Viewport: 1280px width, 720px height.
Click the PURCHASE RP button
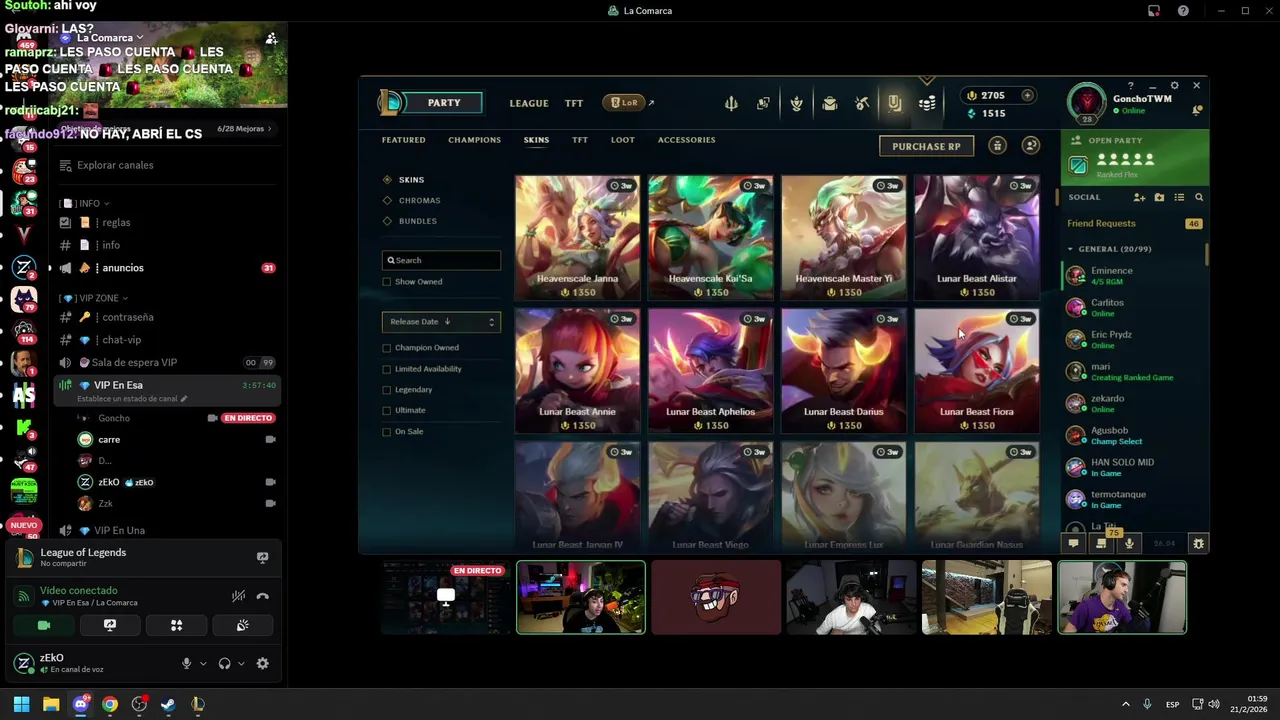(926, 146)
